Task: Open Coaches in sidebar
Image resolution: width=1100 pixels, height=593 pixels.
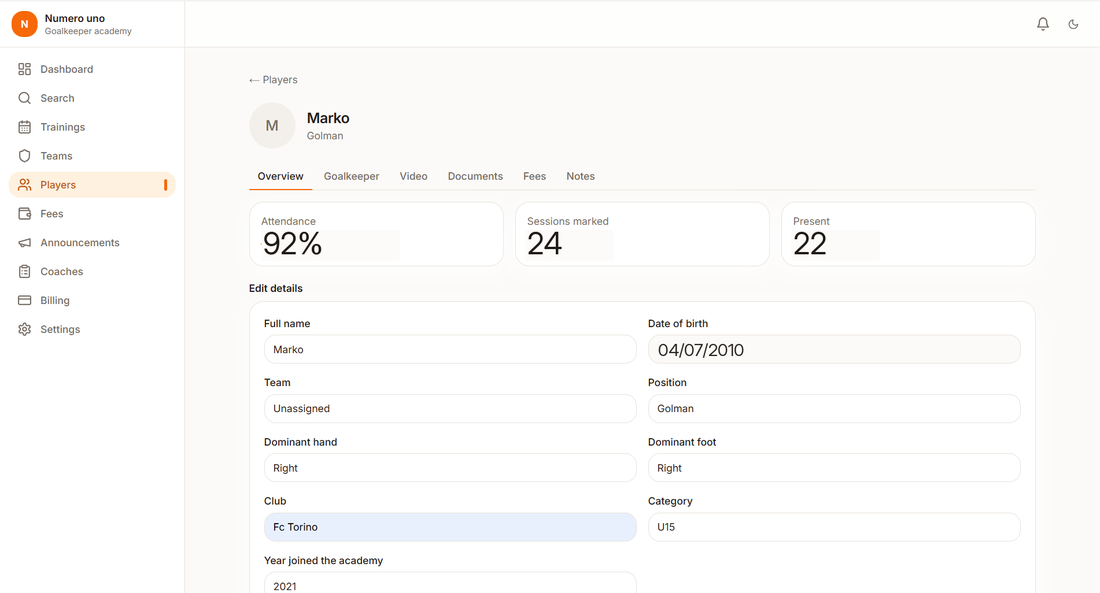Action: 92,272
